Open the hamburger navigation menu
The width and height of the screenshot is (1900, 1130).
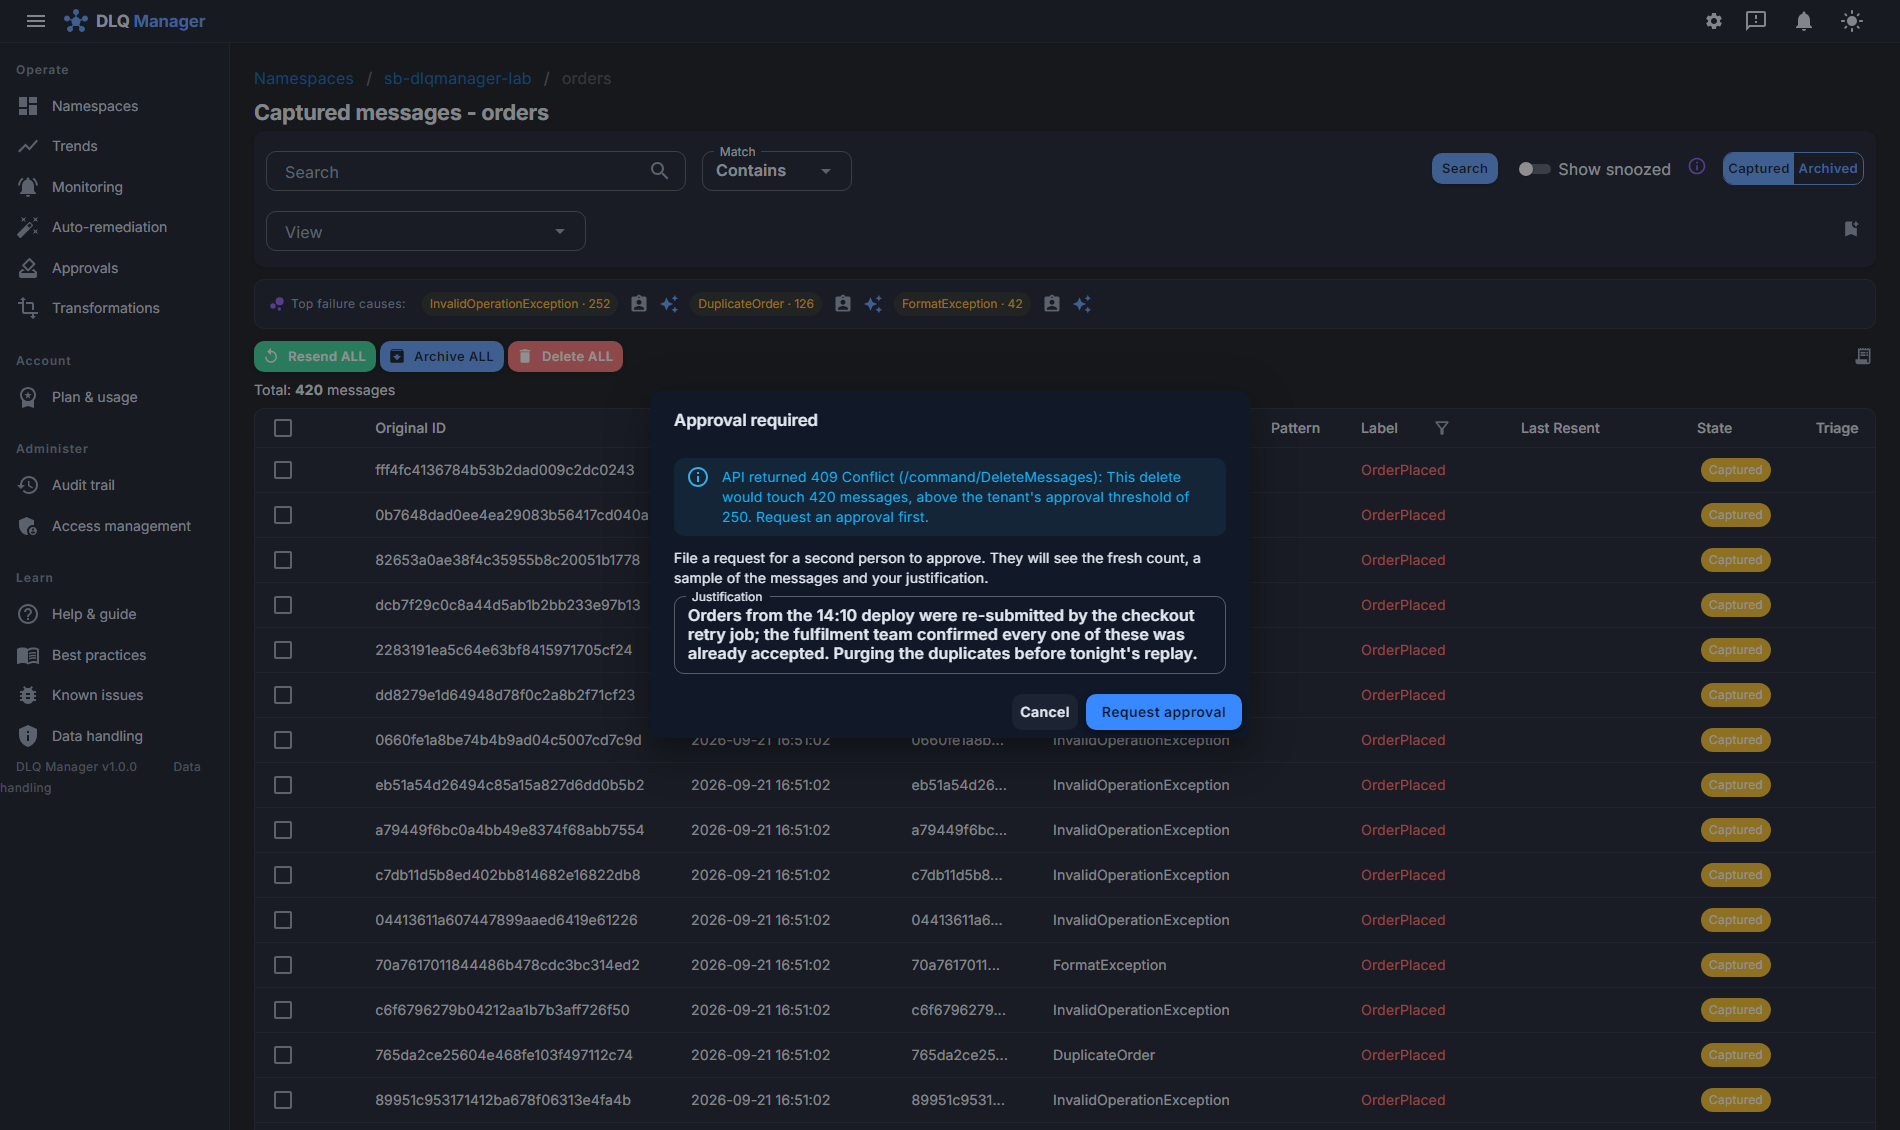pyautogui.click(x=36, y=21)
